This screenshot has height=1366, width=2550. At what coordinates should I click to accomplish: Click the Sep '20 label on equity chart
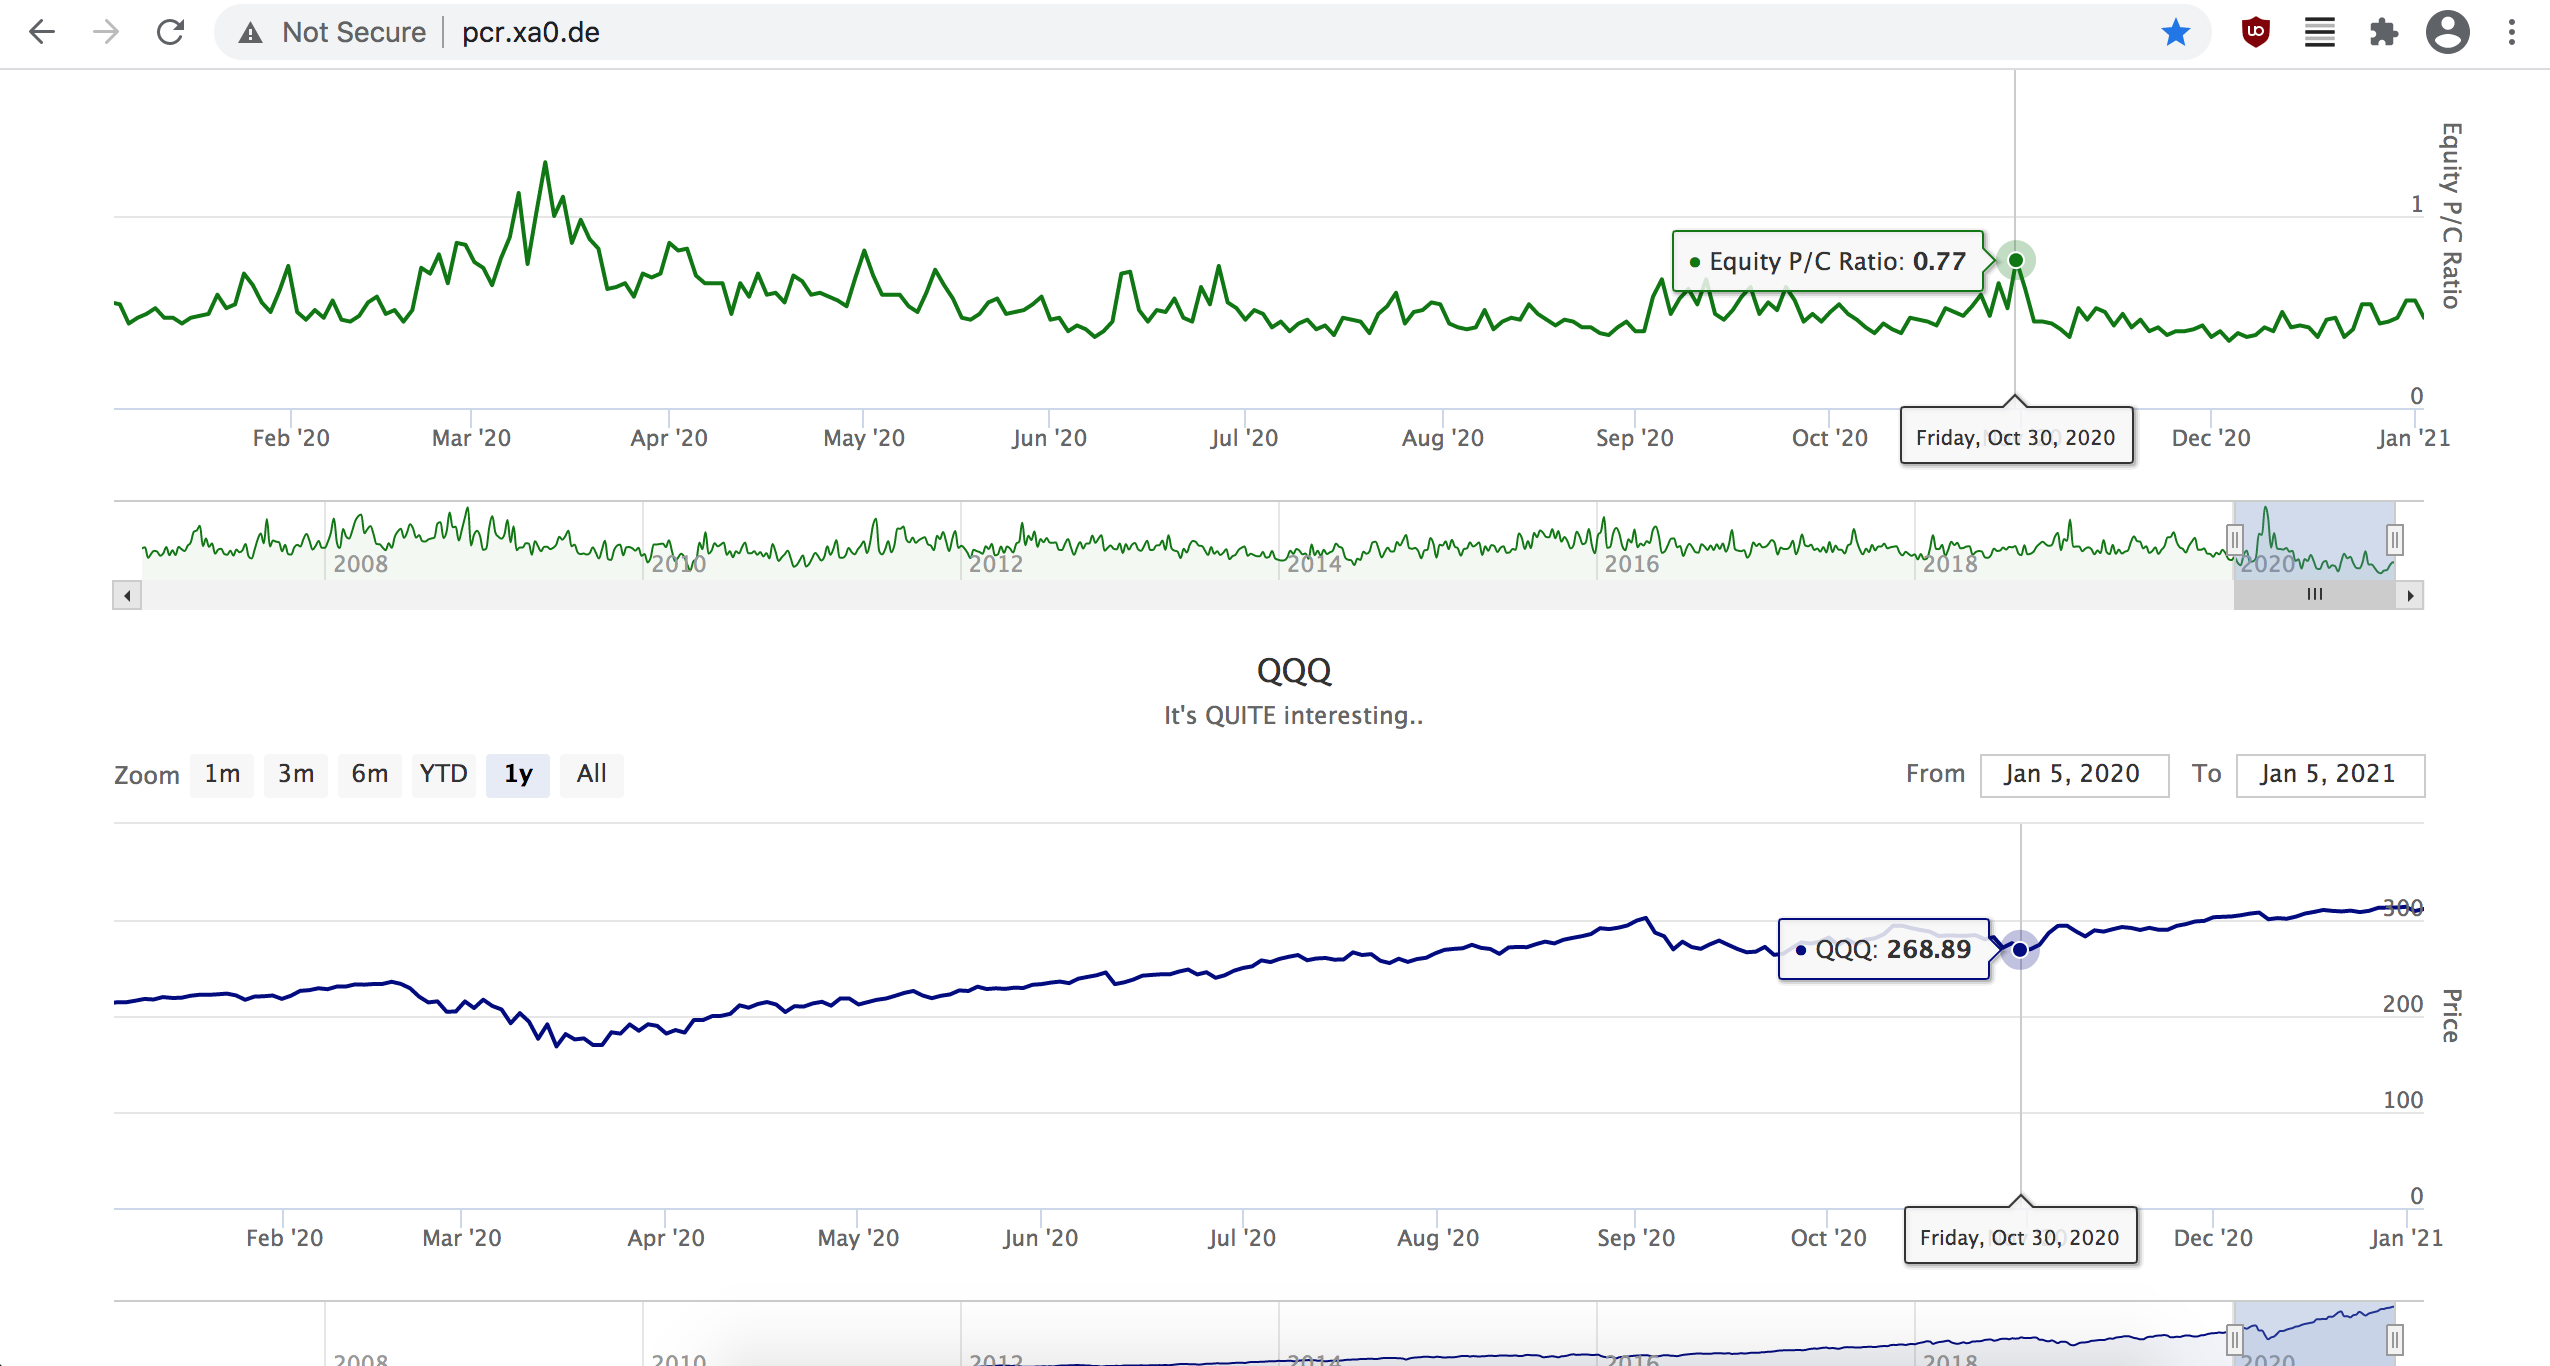[1635, 438]
